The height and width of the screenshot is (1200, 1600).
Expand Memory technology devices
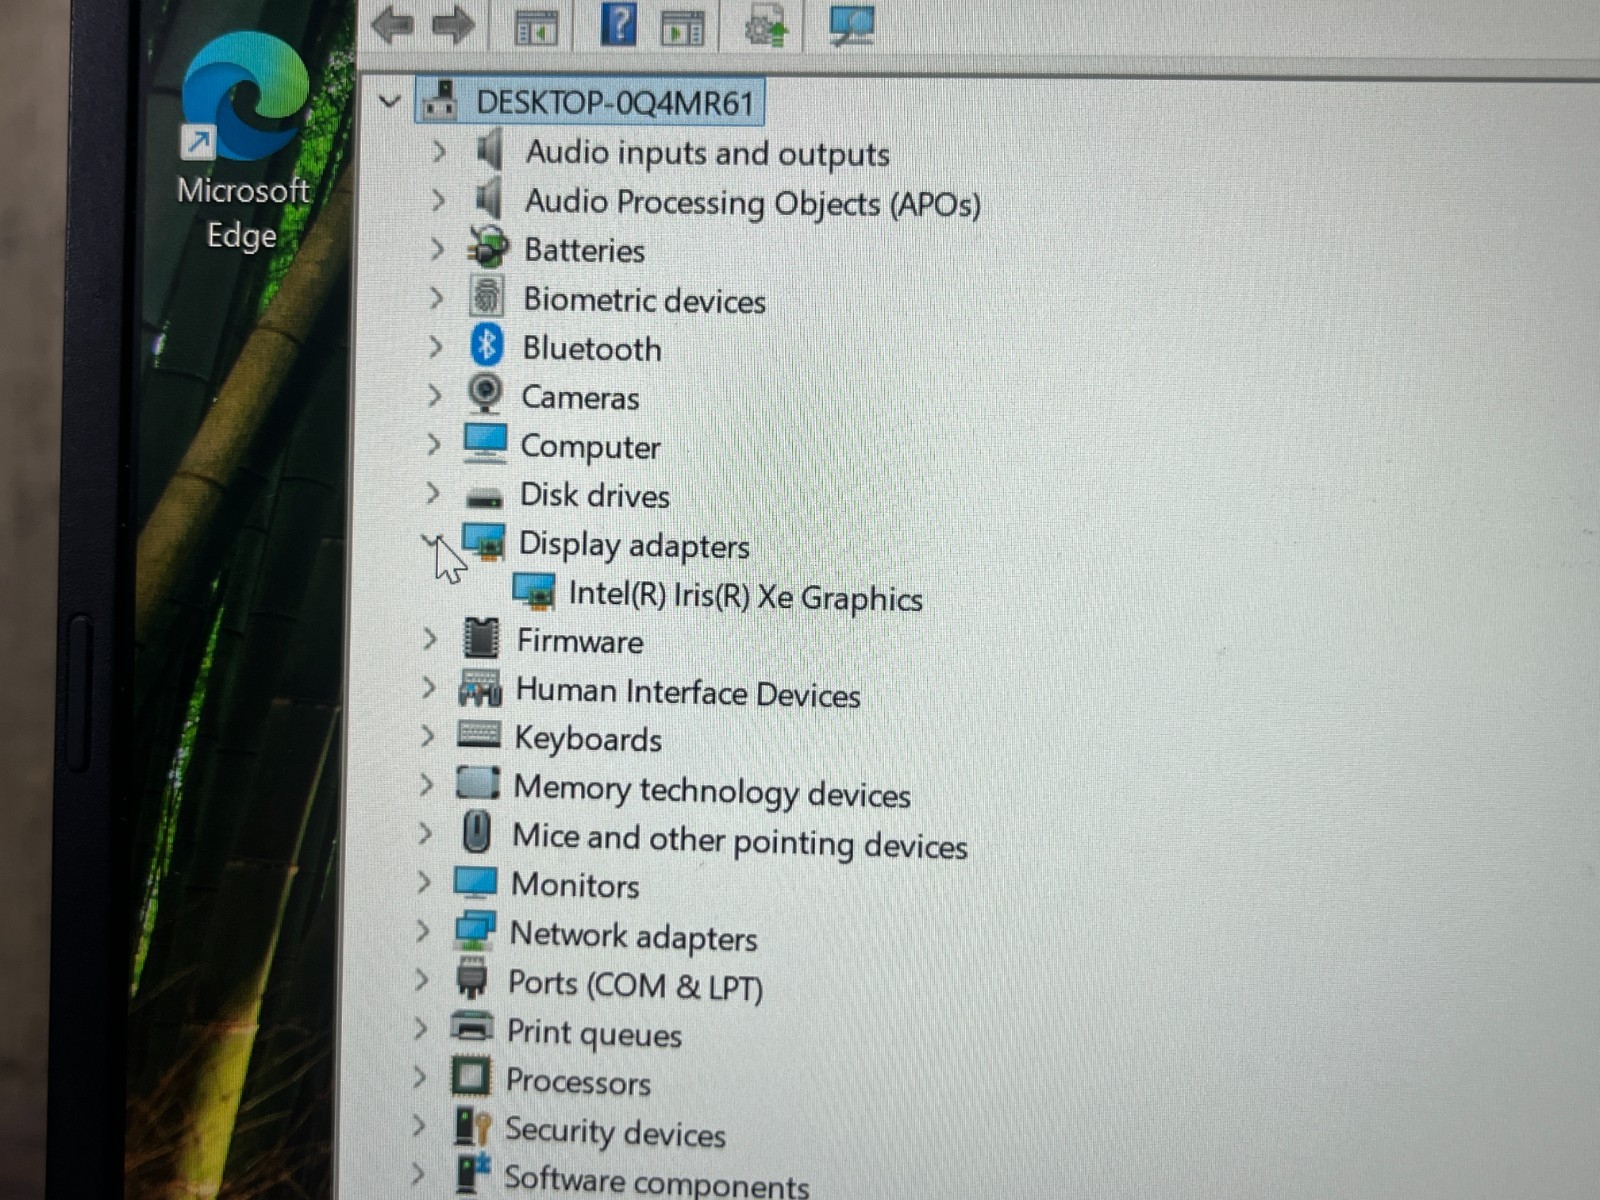coord(427,784)
